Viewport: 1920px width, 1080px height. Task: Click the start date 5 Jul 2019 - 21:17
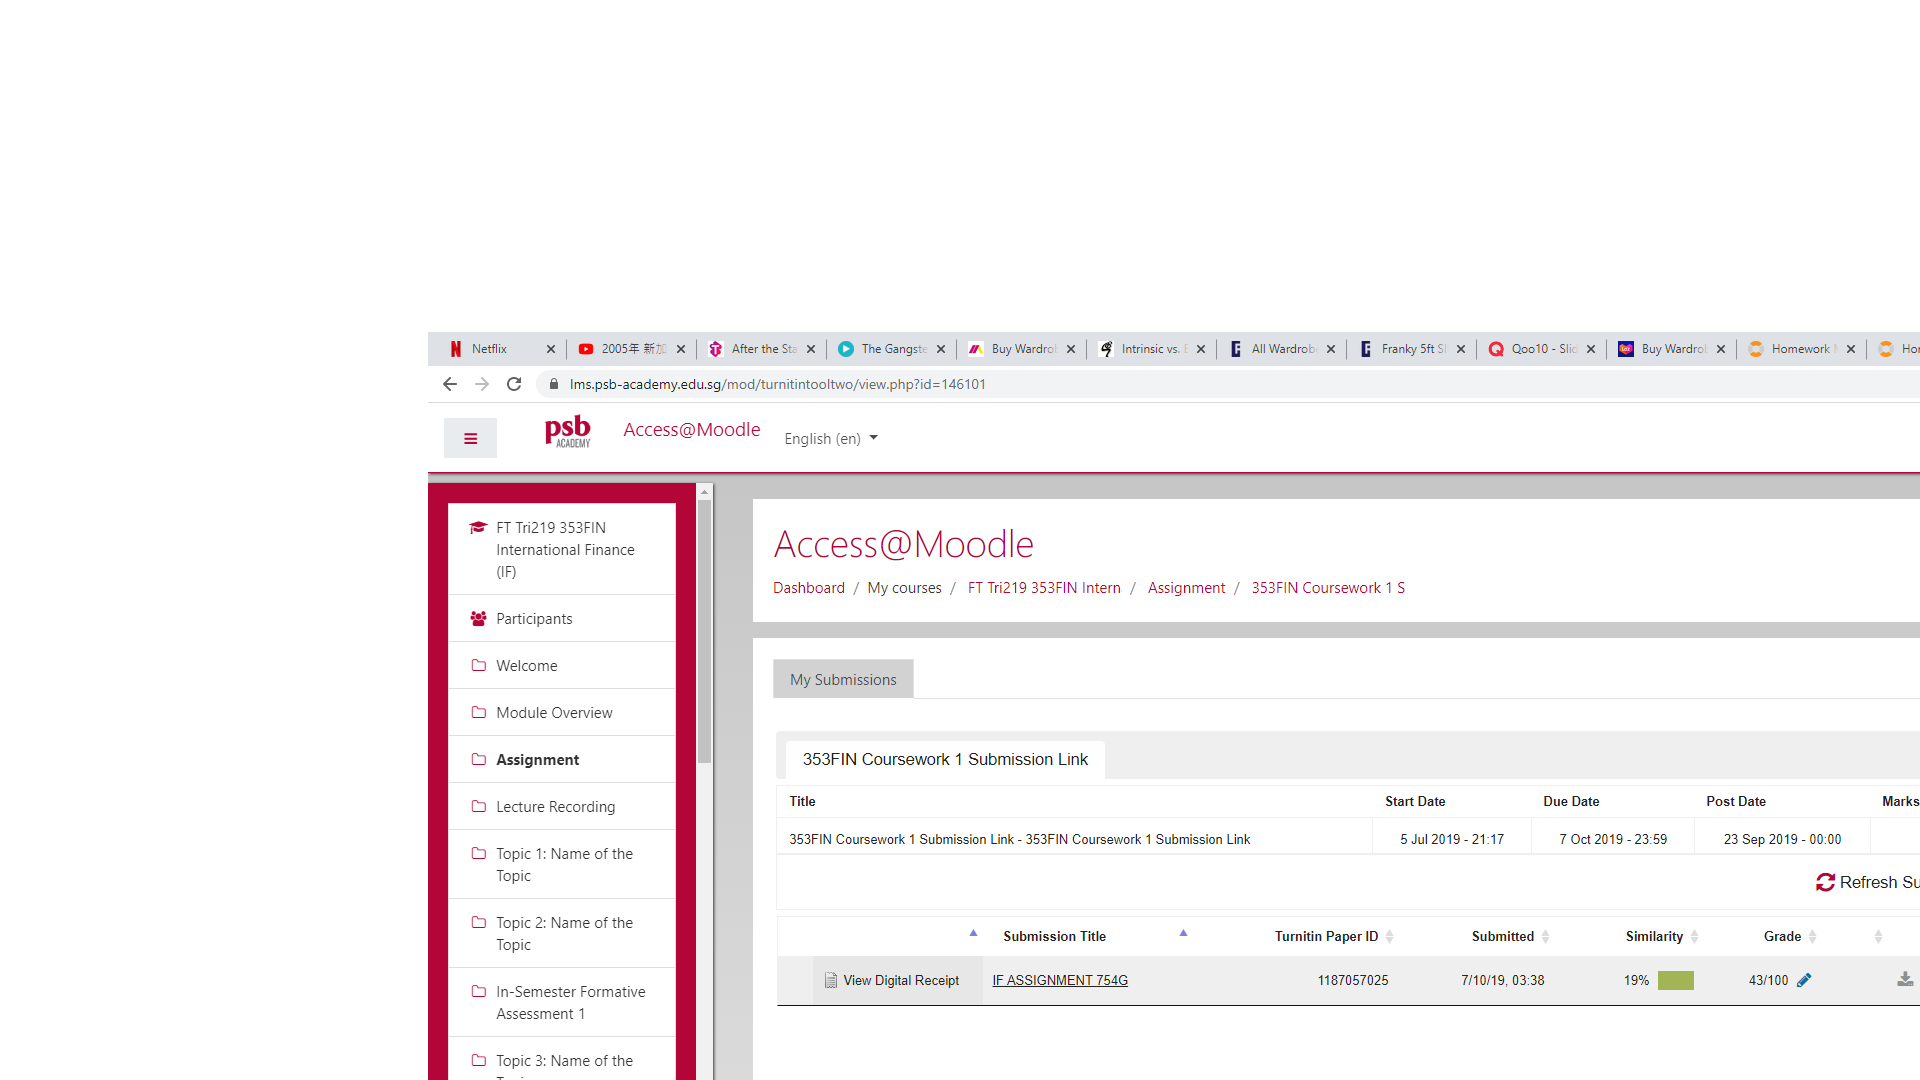point(1452,839)
